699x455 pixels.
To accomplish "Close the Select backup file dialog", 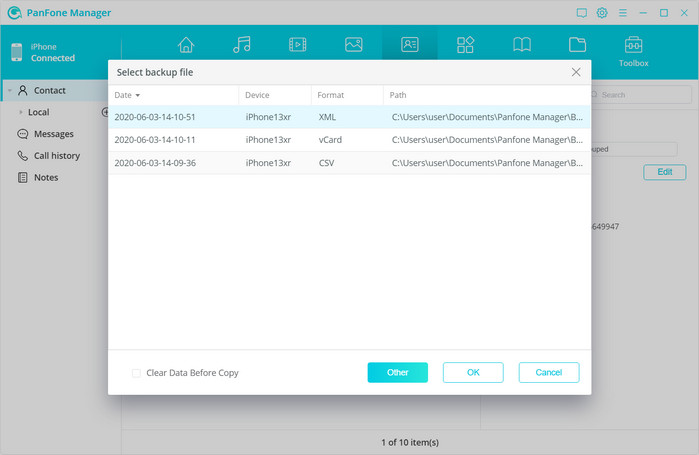I will (x=576, y=72).
